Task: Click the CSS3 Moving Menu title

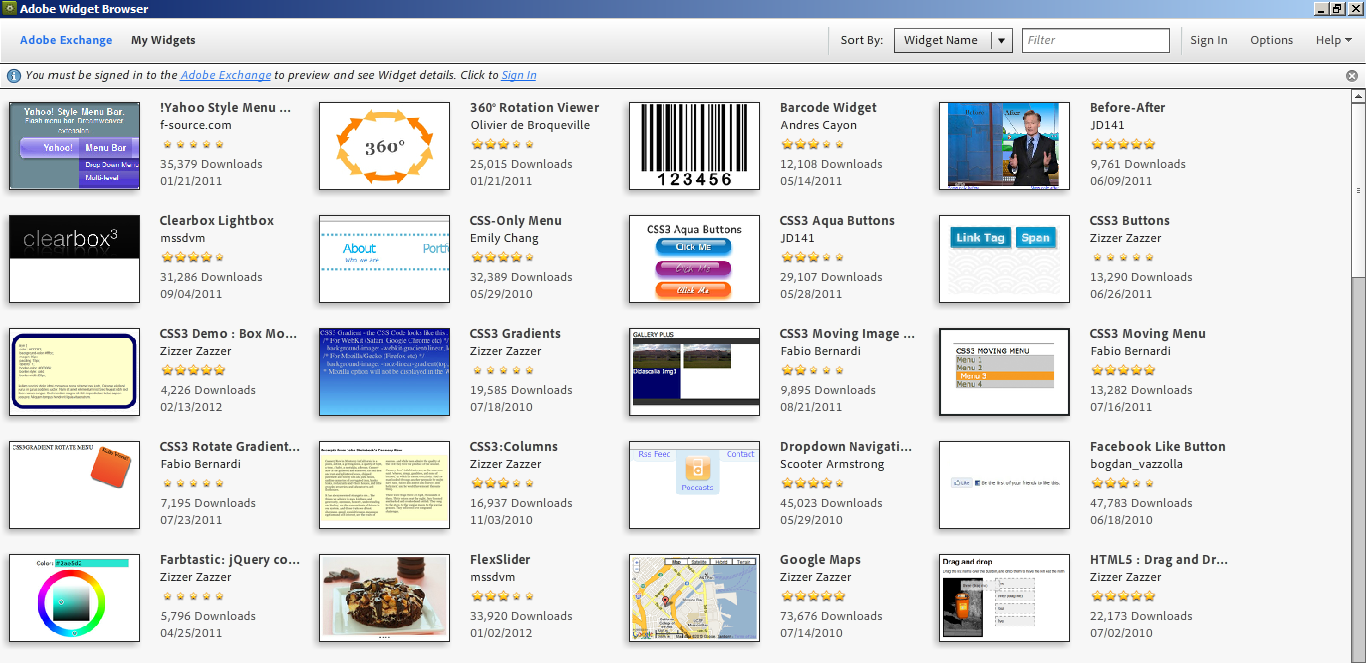Action: [1148, 334]
